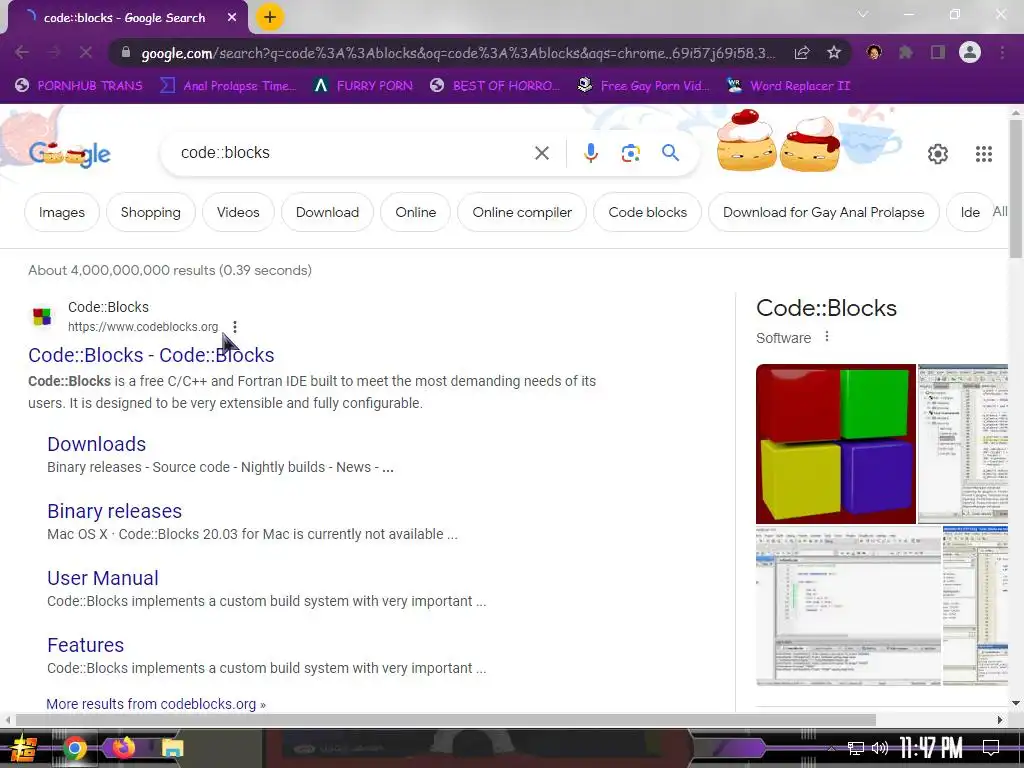
Task: Toggle the browser side panel
Action: pyautogui.click(x=938, y=52)
